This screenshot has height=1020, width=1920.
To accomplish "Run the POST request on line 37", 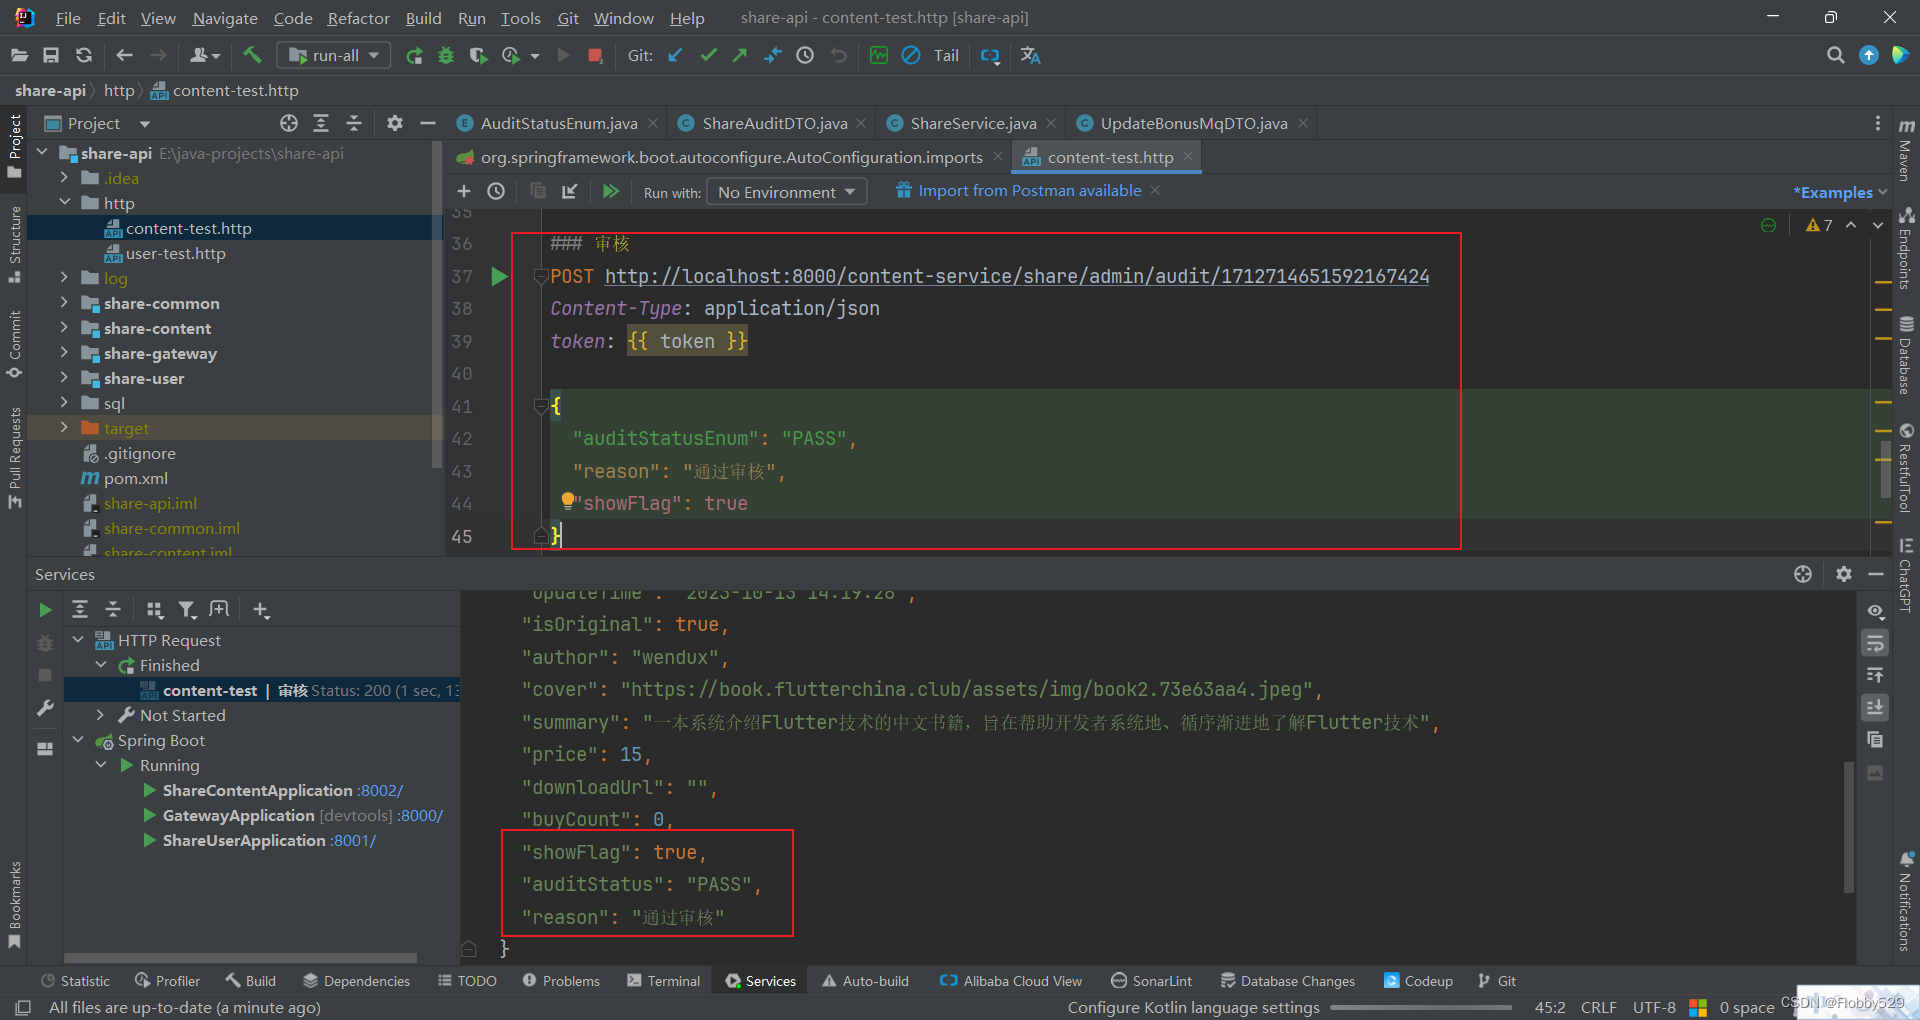I will tap(499, 277).
